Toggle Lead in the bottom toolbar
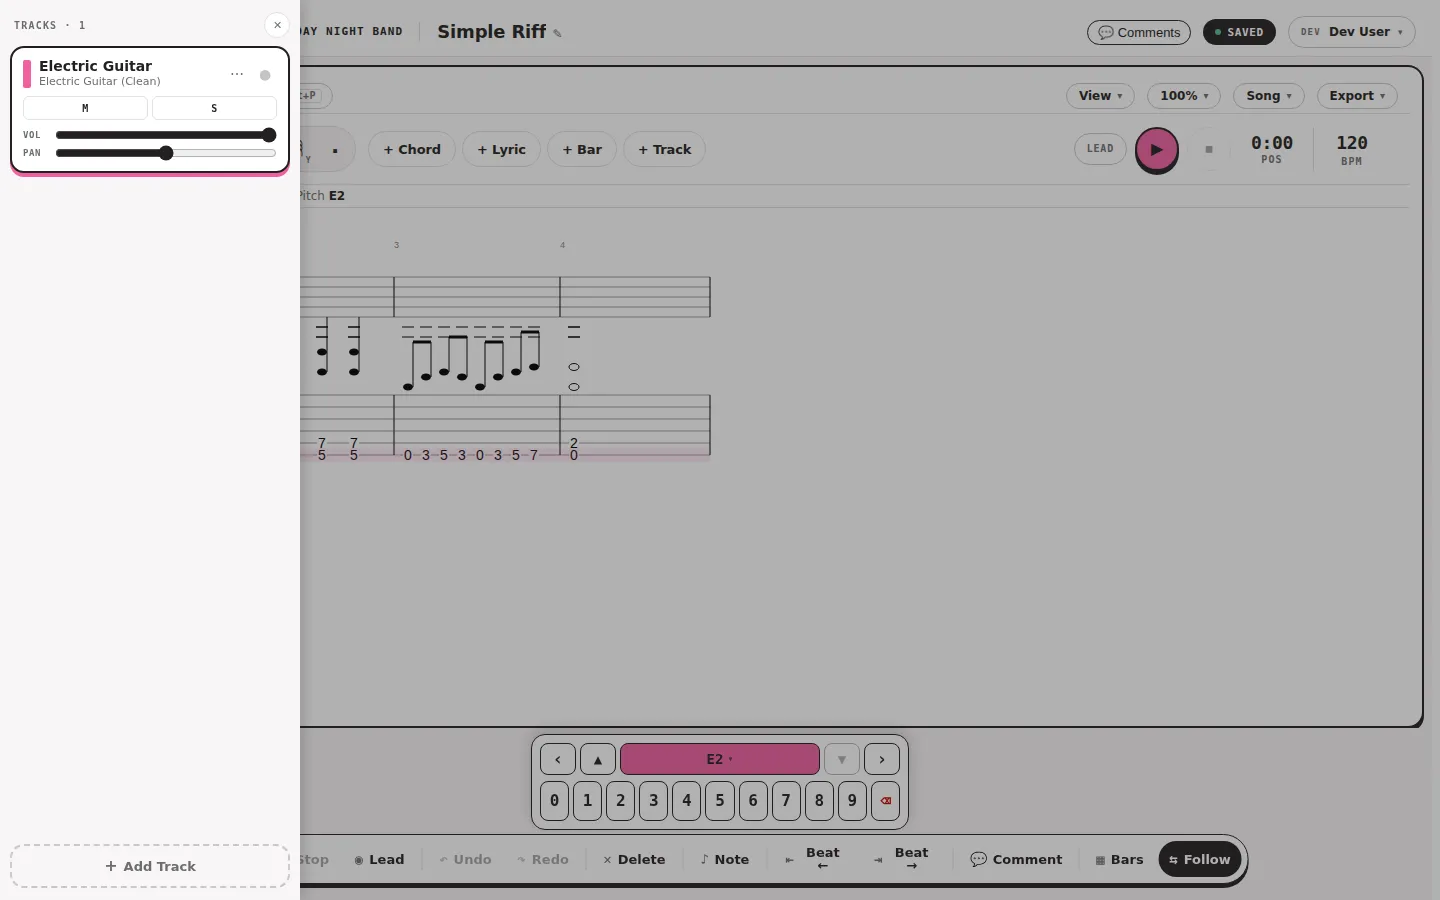 tap(379, 859)
